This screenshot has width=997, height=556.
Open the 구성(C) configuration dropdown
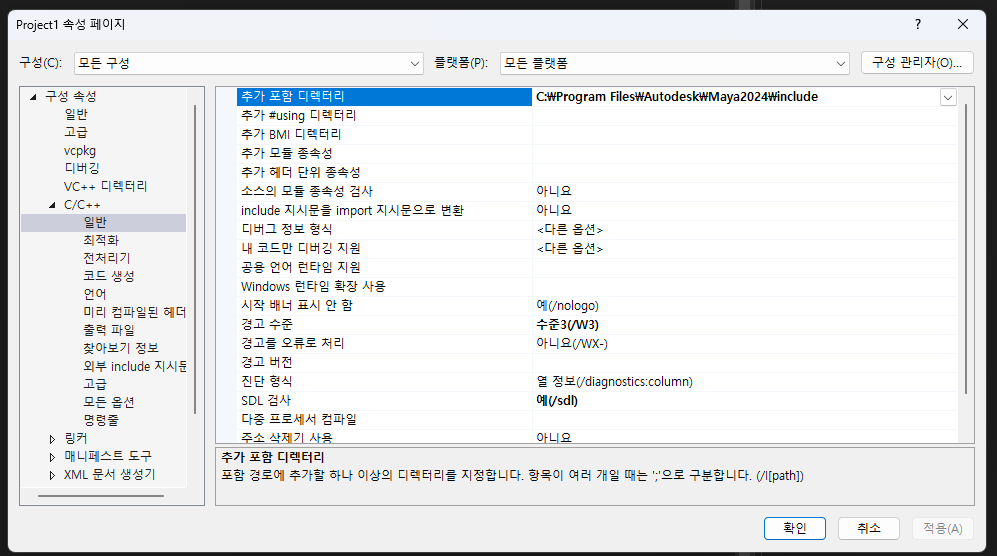tap(249, 64)
